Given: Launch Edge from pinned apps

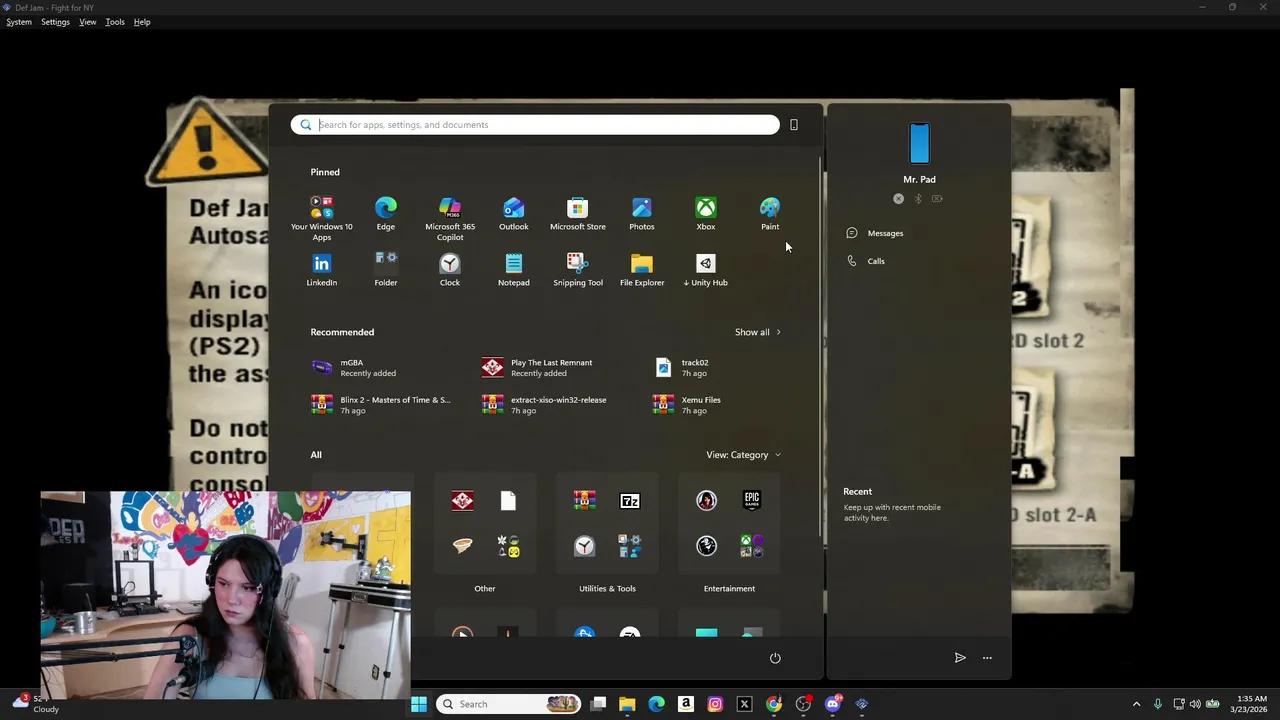Looking at the screenshot, I should click(x=386, y=215).
